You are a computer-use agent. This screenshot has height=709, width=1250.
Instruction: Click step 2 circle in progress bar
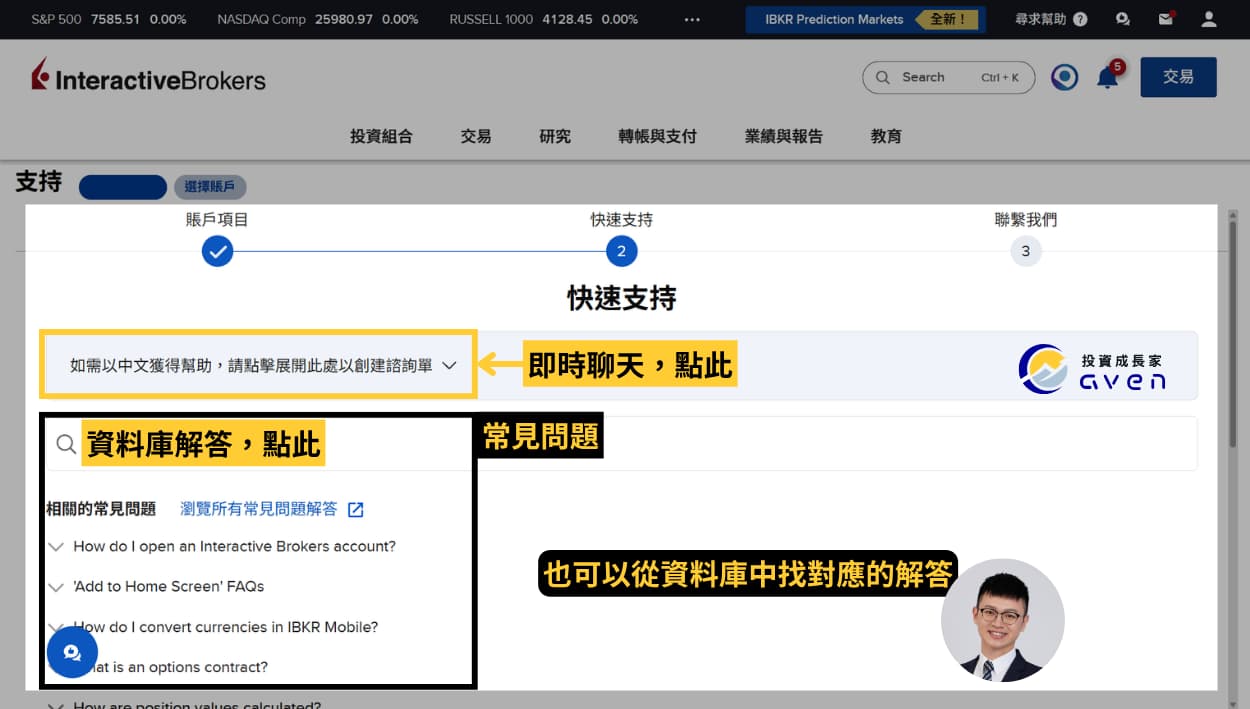(x=621, y=251)
